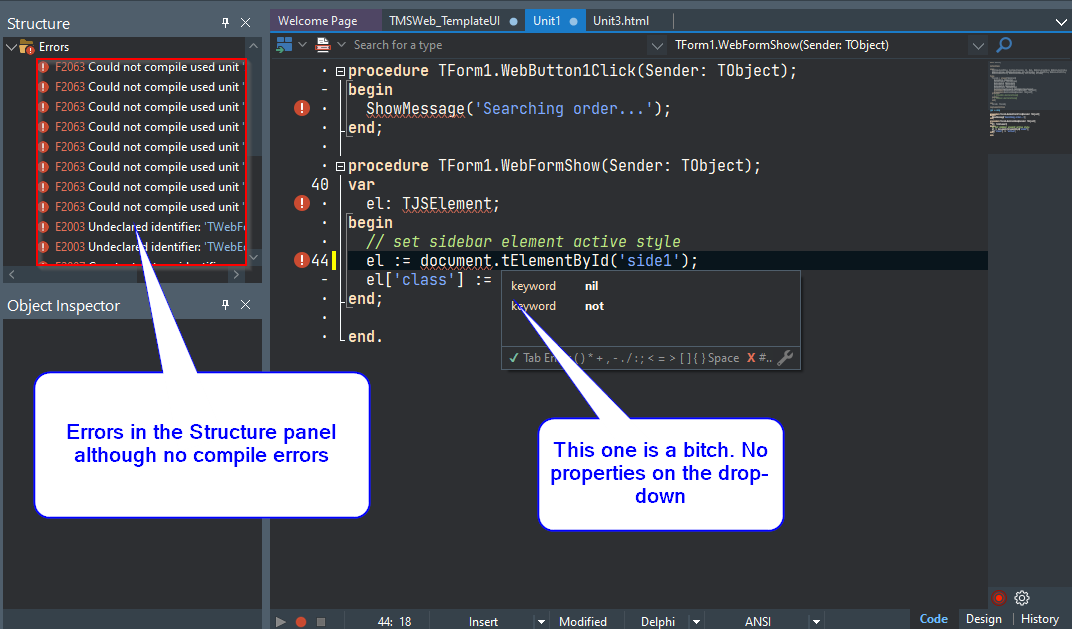
Task: Open the editor tabs overflow dropdown
Action: point(1060,22)
